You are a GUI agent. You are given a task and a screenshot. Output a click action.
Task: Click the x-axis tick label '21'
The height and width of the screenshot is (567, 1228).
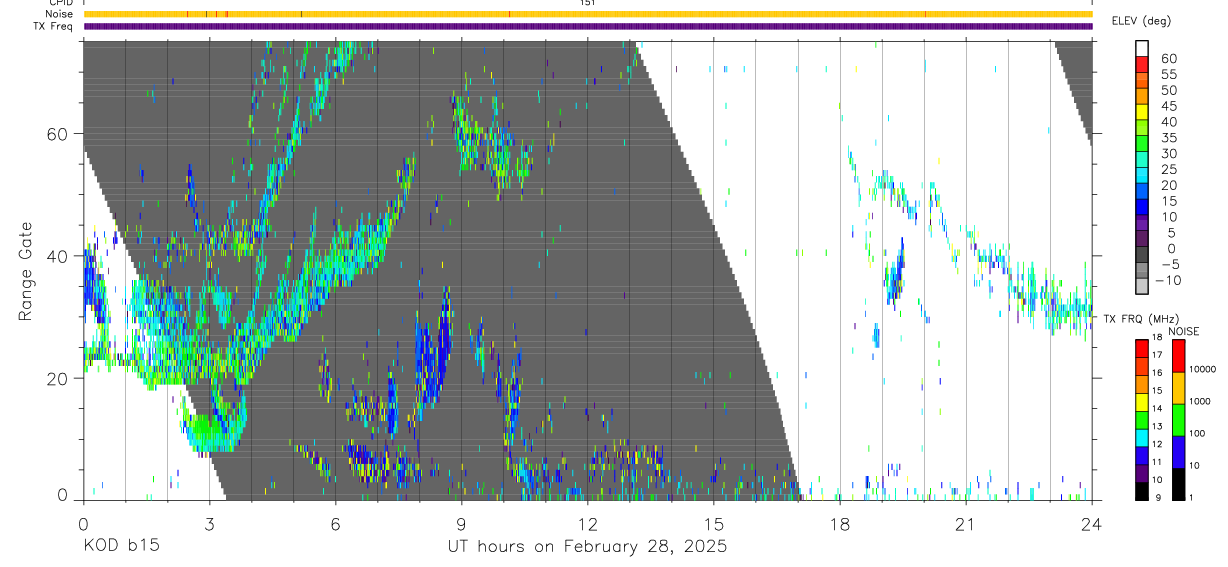click(x=966, y=523)
